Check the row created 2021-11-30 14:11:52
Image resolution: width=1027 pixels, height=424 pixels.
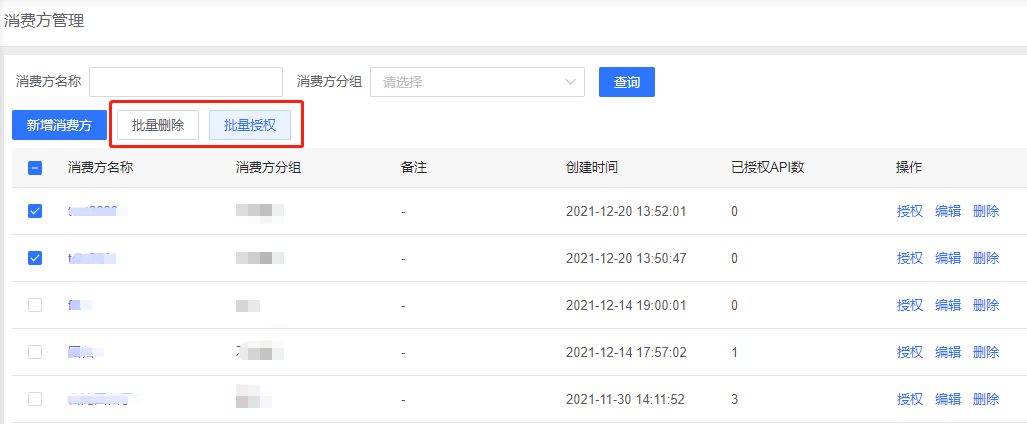35,398
